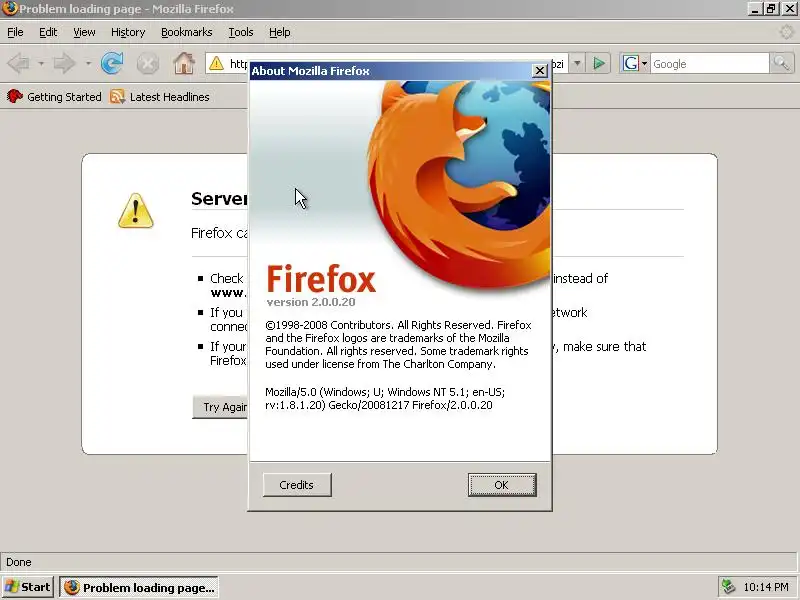Click the search magnifier icon
Viewport: 800px width, 600px height.
pyautogui.click(x=781, y=64)
